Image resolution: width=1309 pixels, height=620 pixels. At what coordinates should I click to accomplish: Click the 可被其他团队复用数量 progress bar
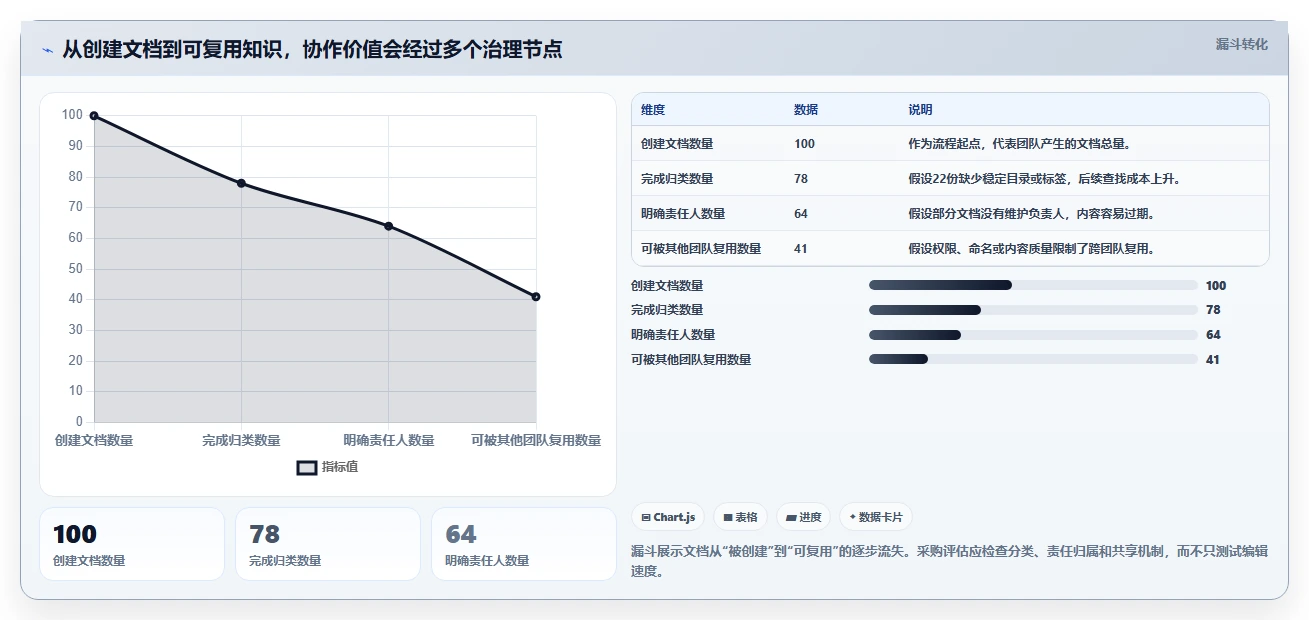(x=1033, y=360)
